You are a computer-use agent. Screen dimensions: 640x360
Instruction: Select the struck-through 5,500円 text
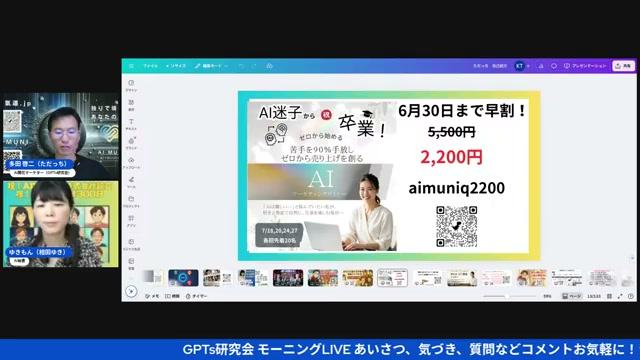coord(451,132)
